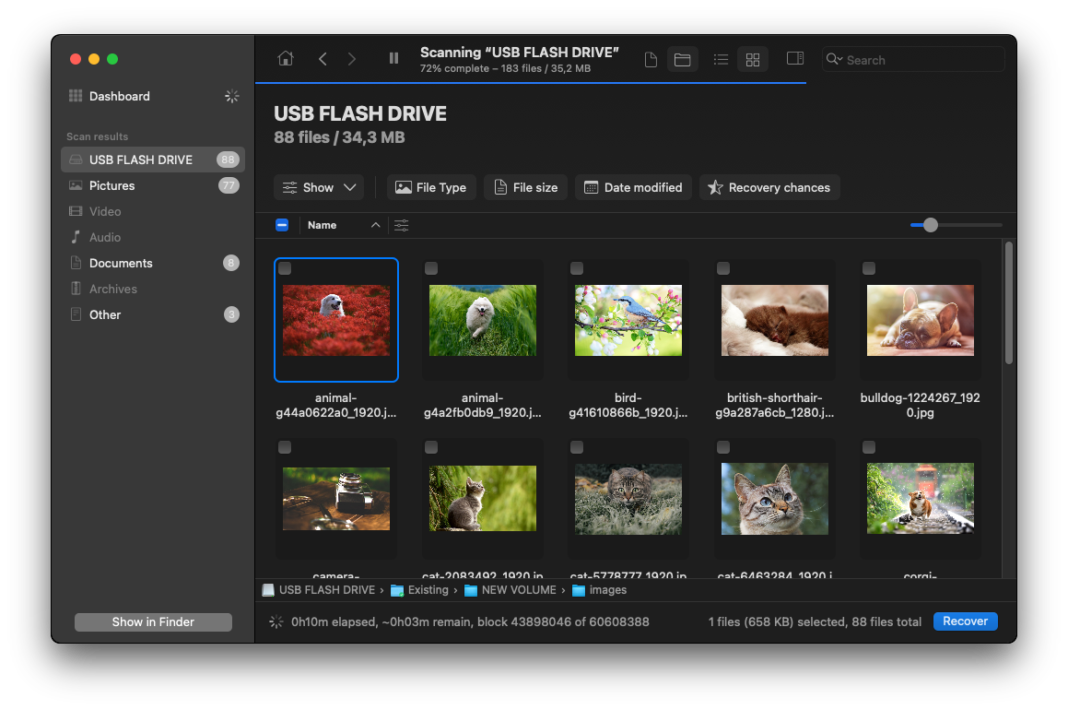Click the blue Recover button
This screenshot has height=710, width=1068.
[x=964, y=621]
